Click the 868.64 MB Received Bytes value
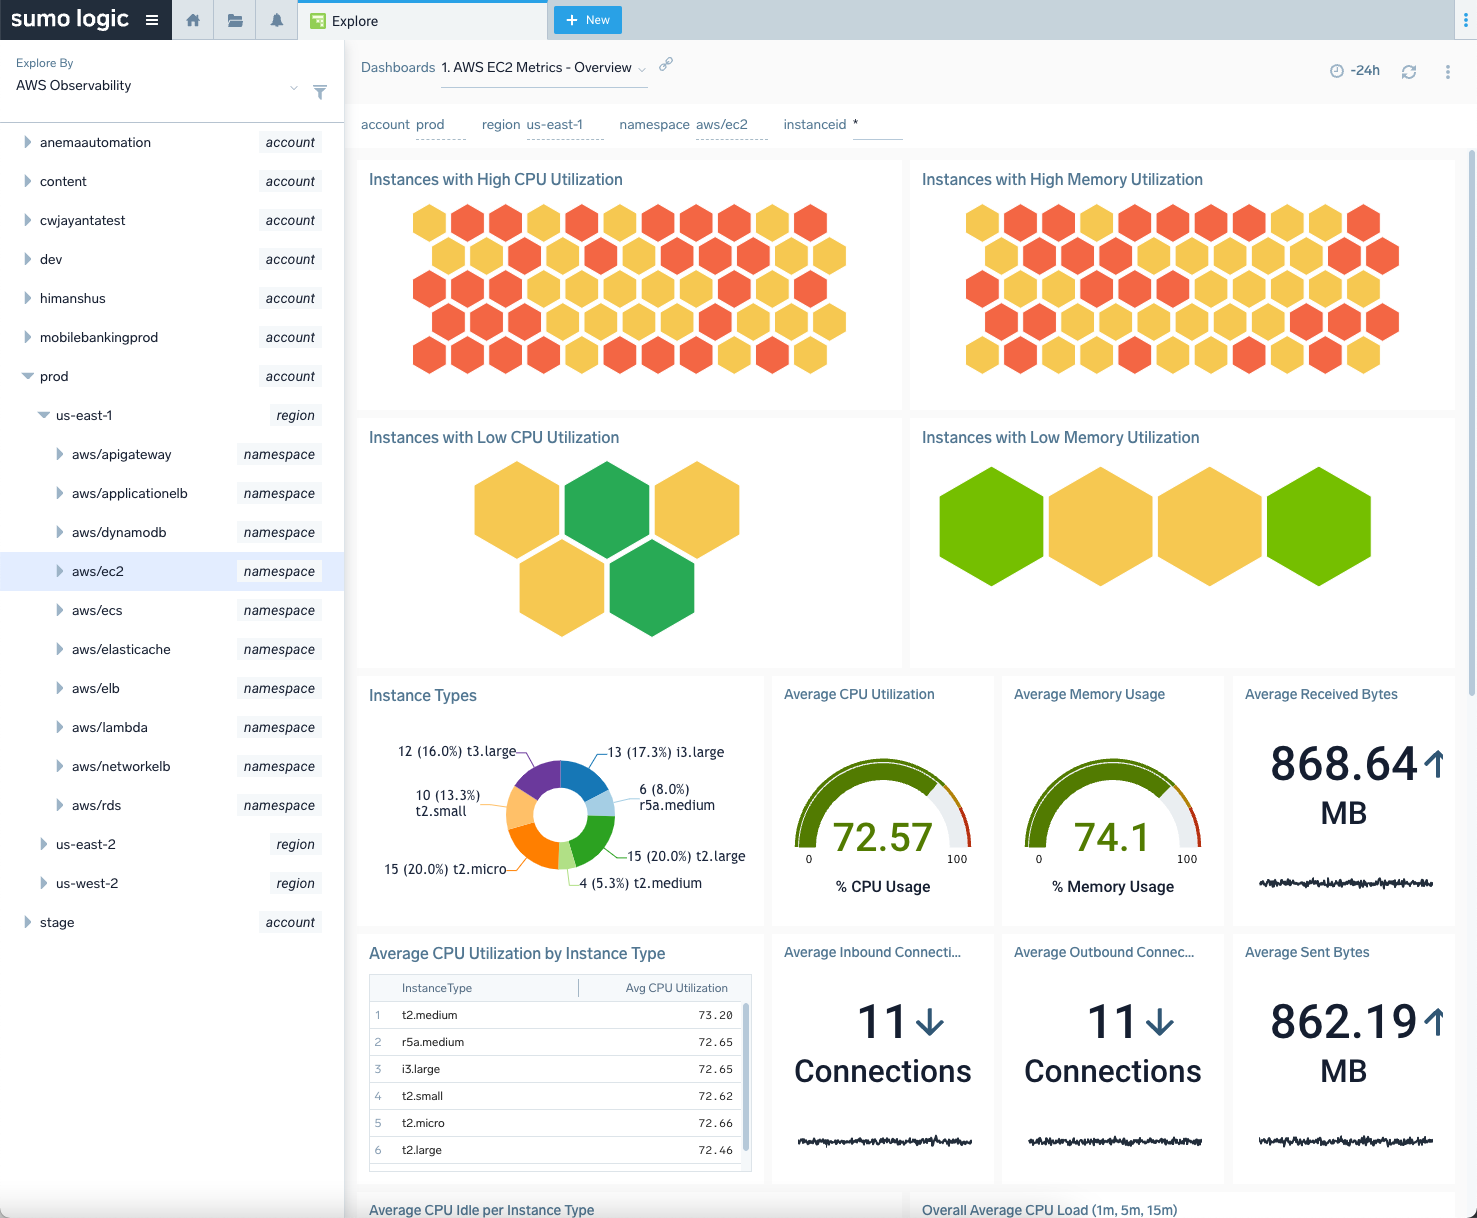 1344,787
